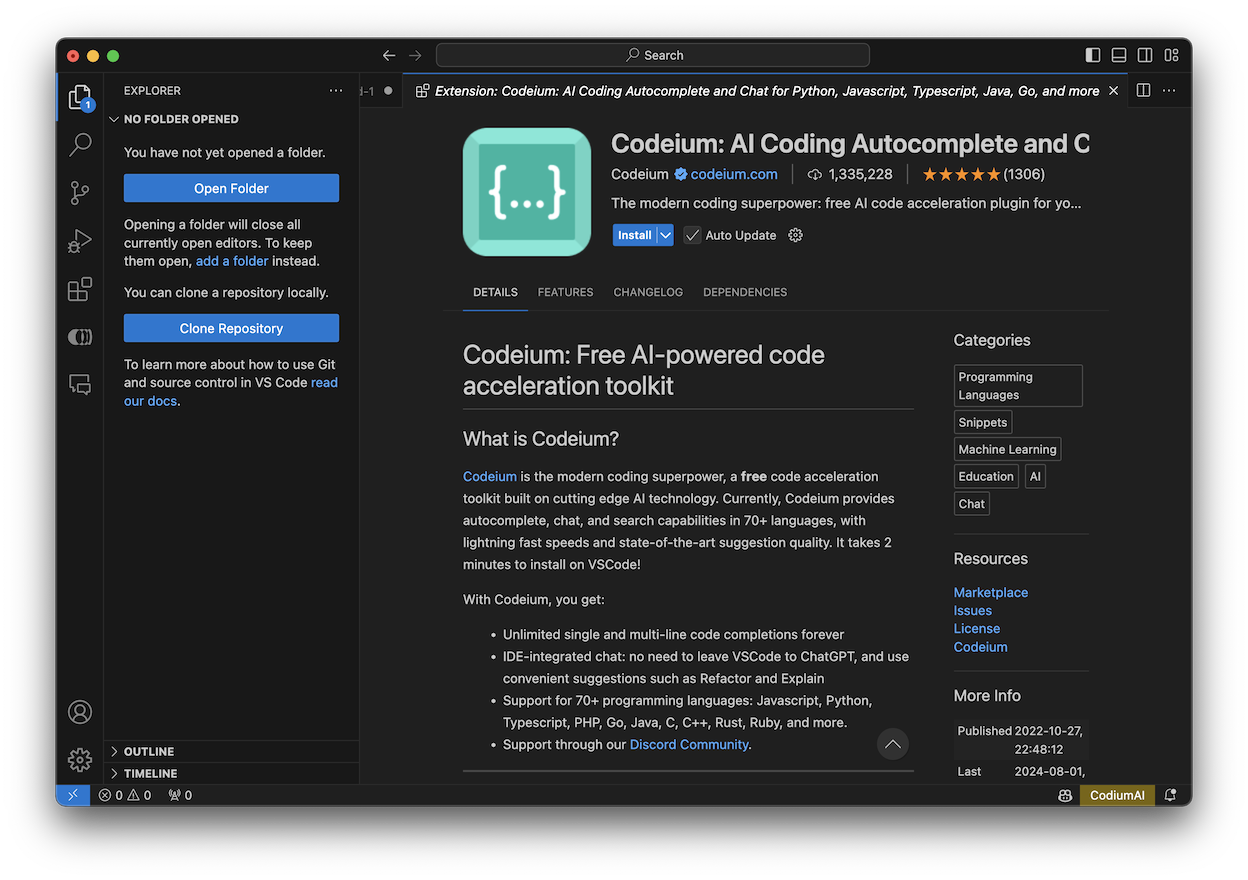Click the remote window status icon

(x=73, y=795)
